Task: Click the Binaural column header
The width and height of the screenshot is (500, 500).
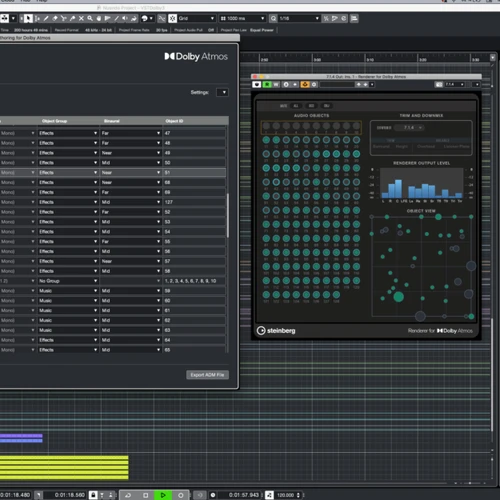Action: tap(112, 121)
